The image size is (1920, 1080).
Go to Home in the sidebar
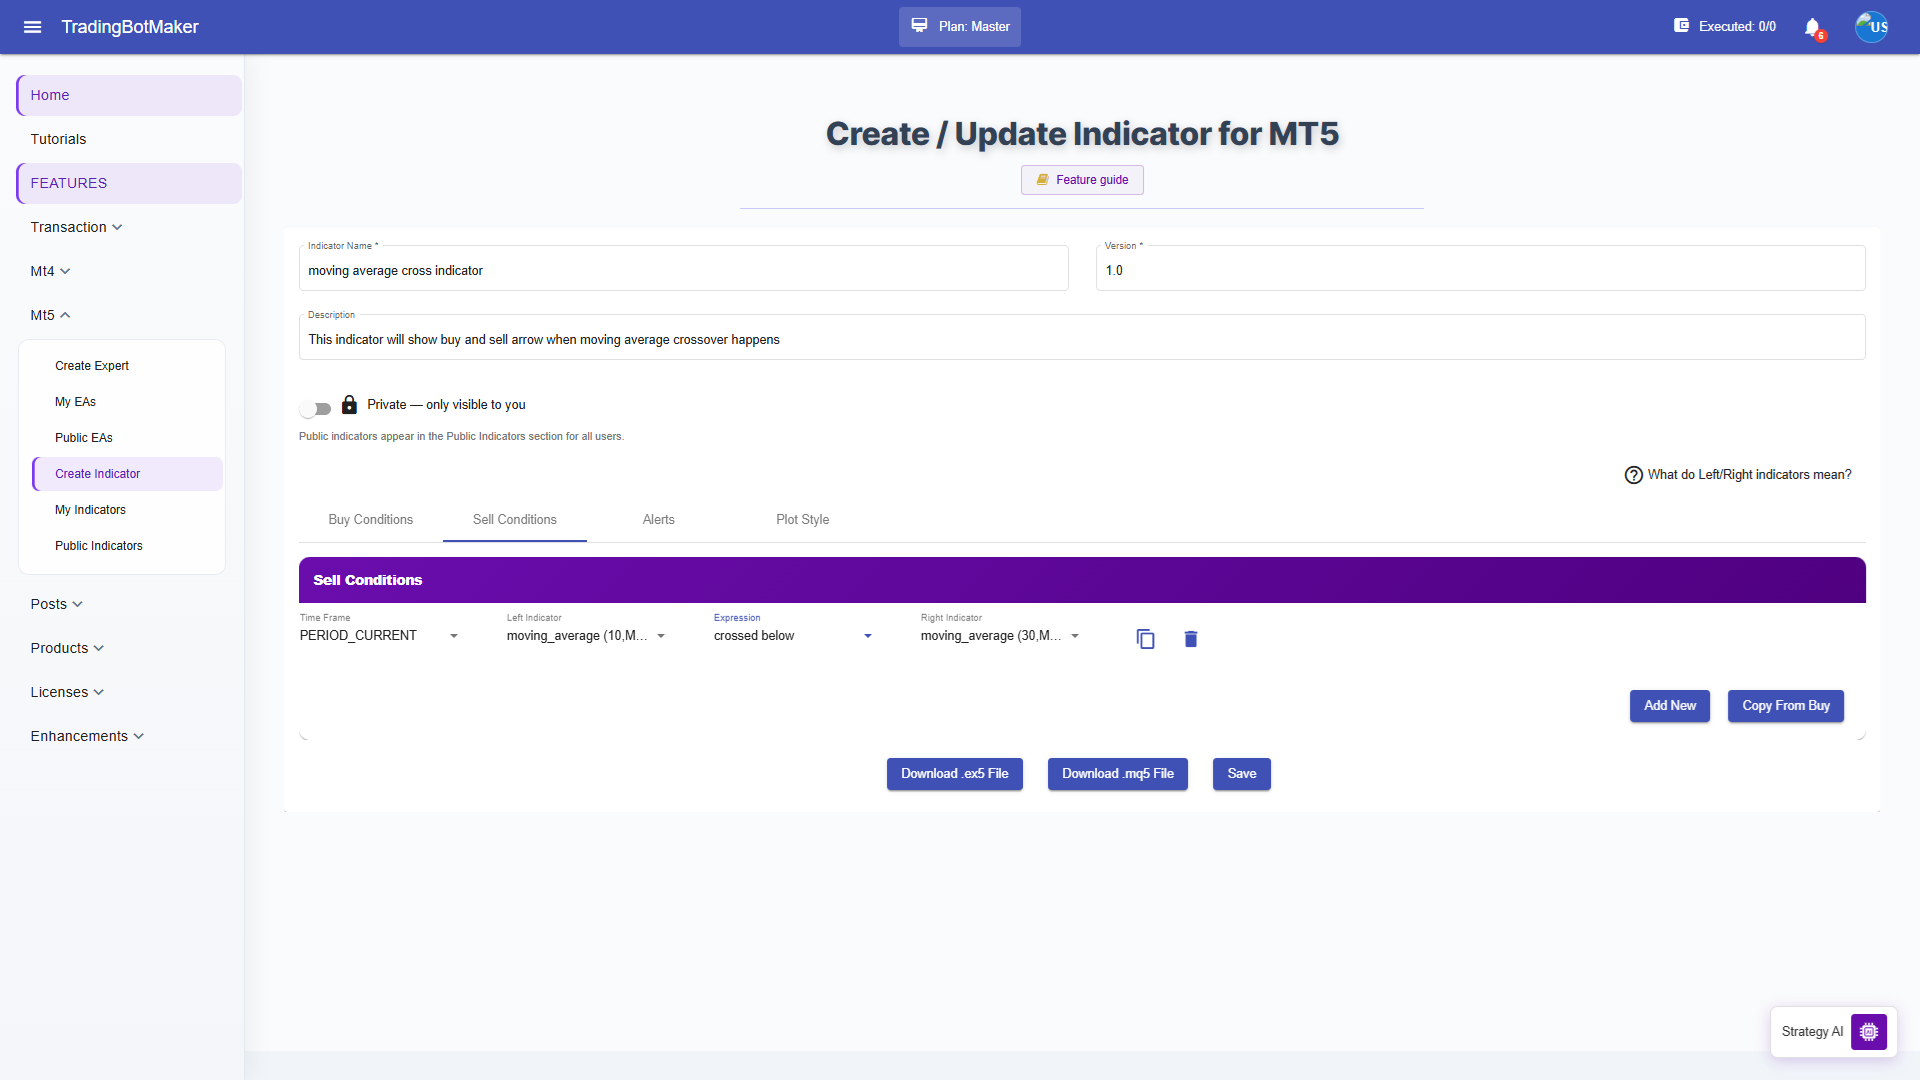coord(129,95)
